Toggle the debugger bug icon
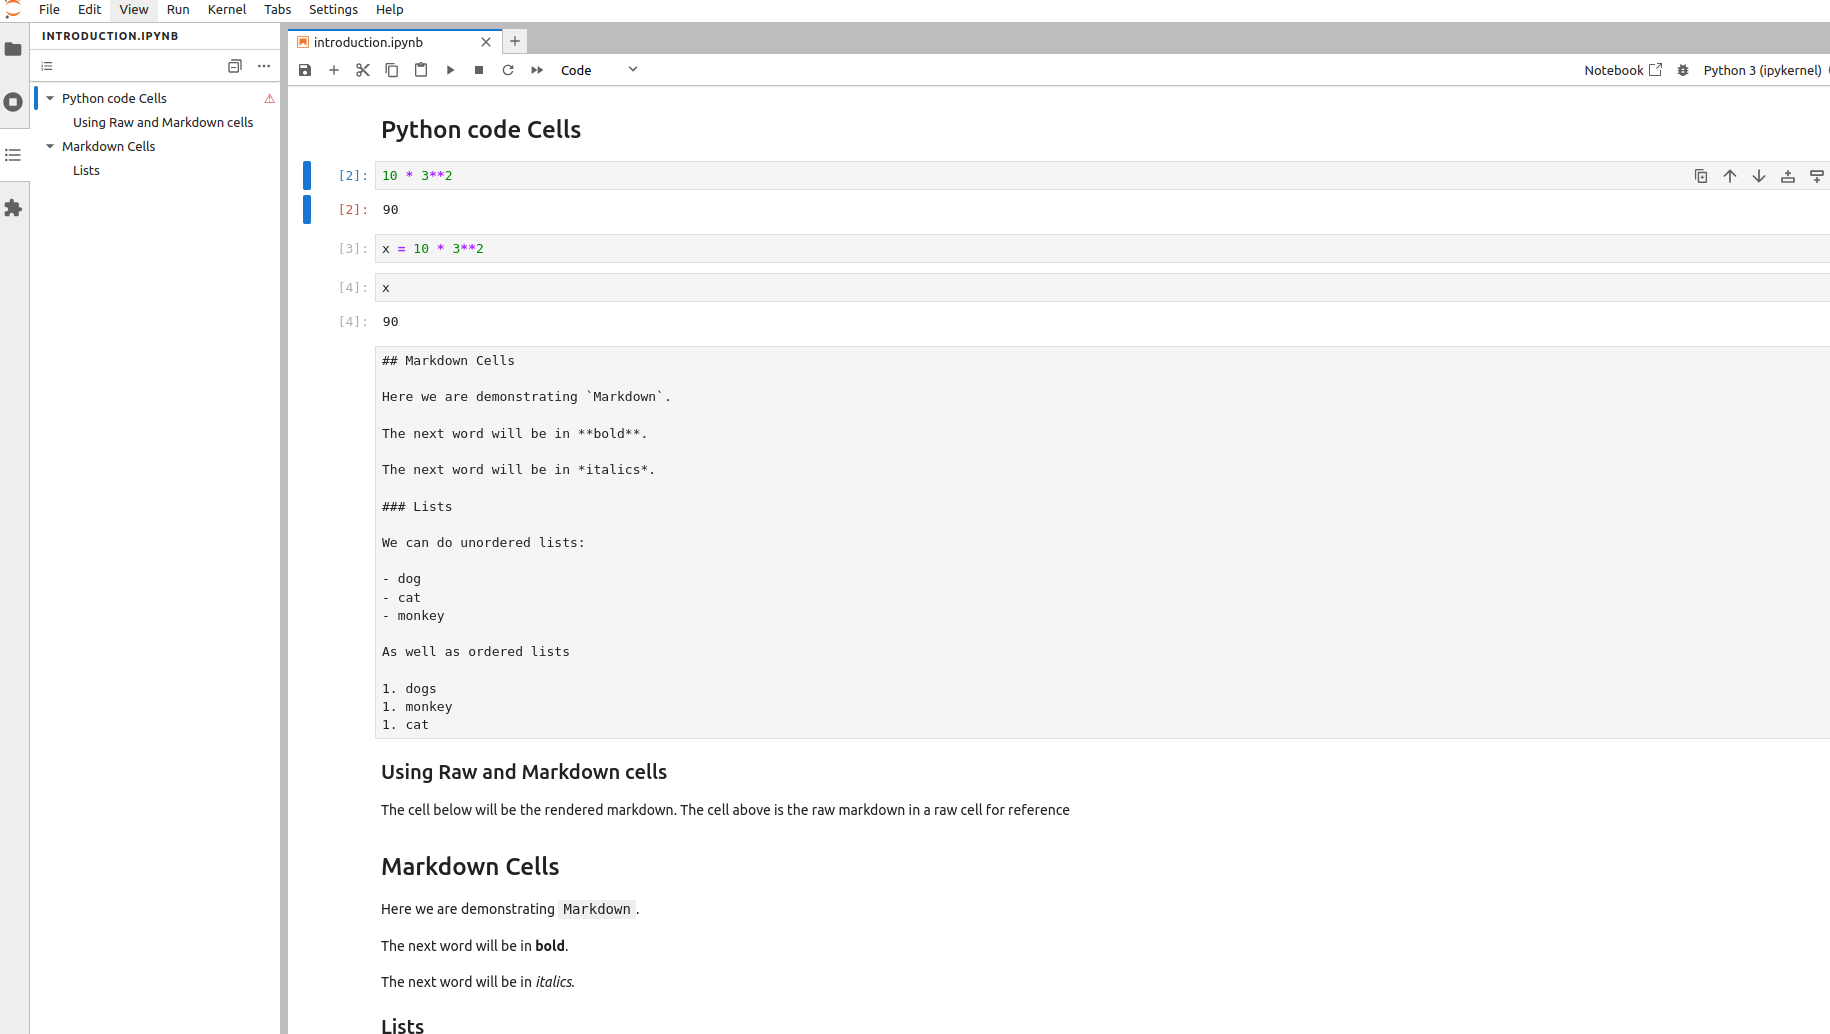The image size is (1830, 1034). point(1683,70)
